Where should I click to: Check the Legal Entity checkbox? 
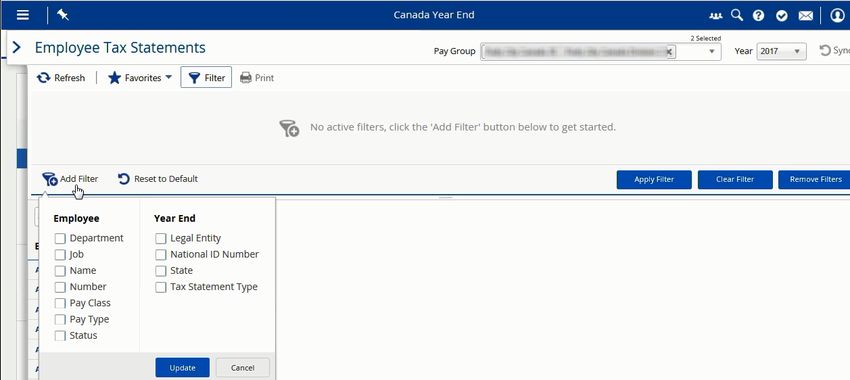tap(160, 239)
